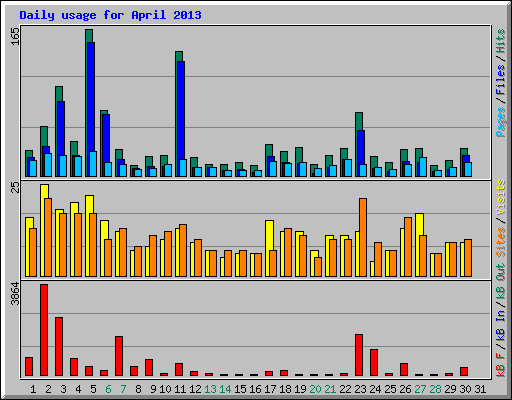Click day label 20 on the x-axis
This screenshot has height=400, width=512.
pyautogui.click(x=315, y=389)
